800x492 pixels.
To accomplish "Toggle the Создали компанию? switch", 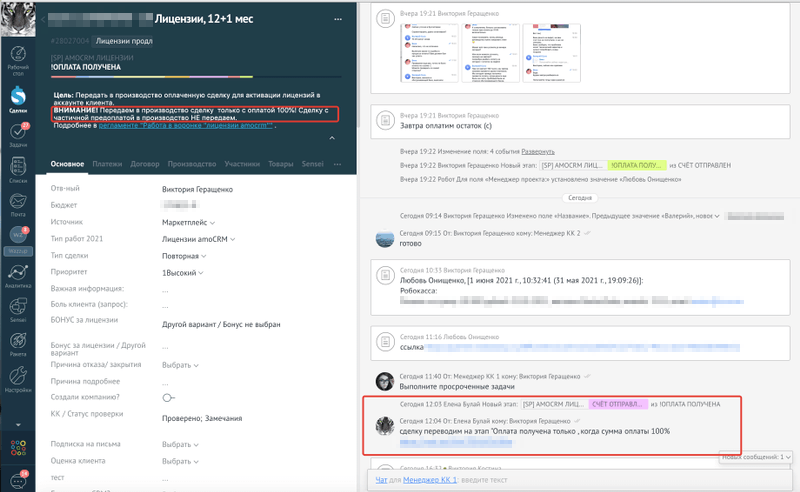I will pyautogui.click(x=168, y=397).
